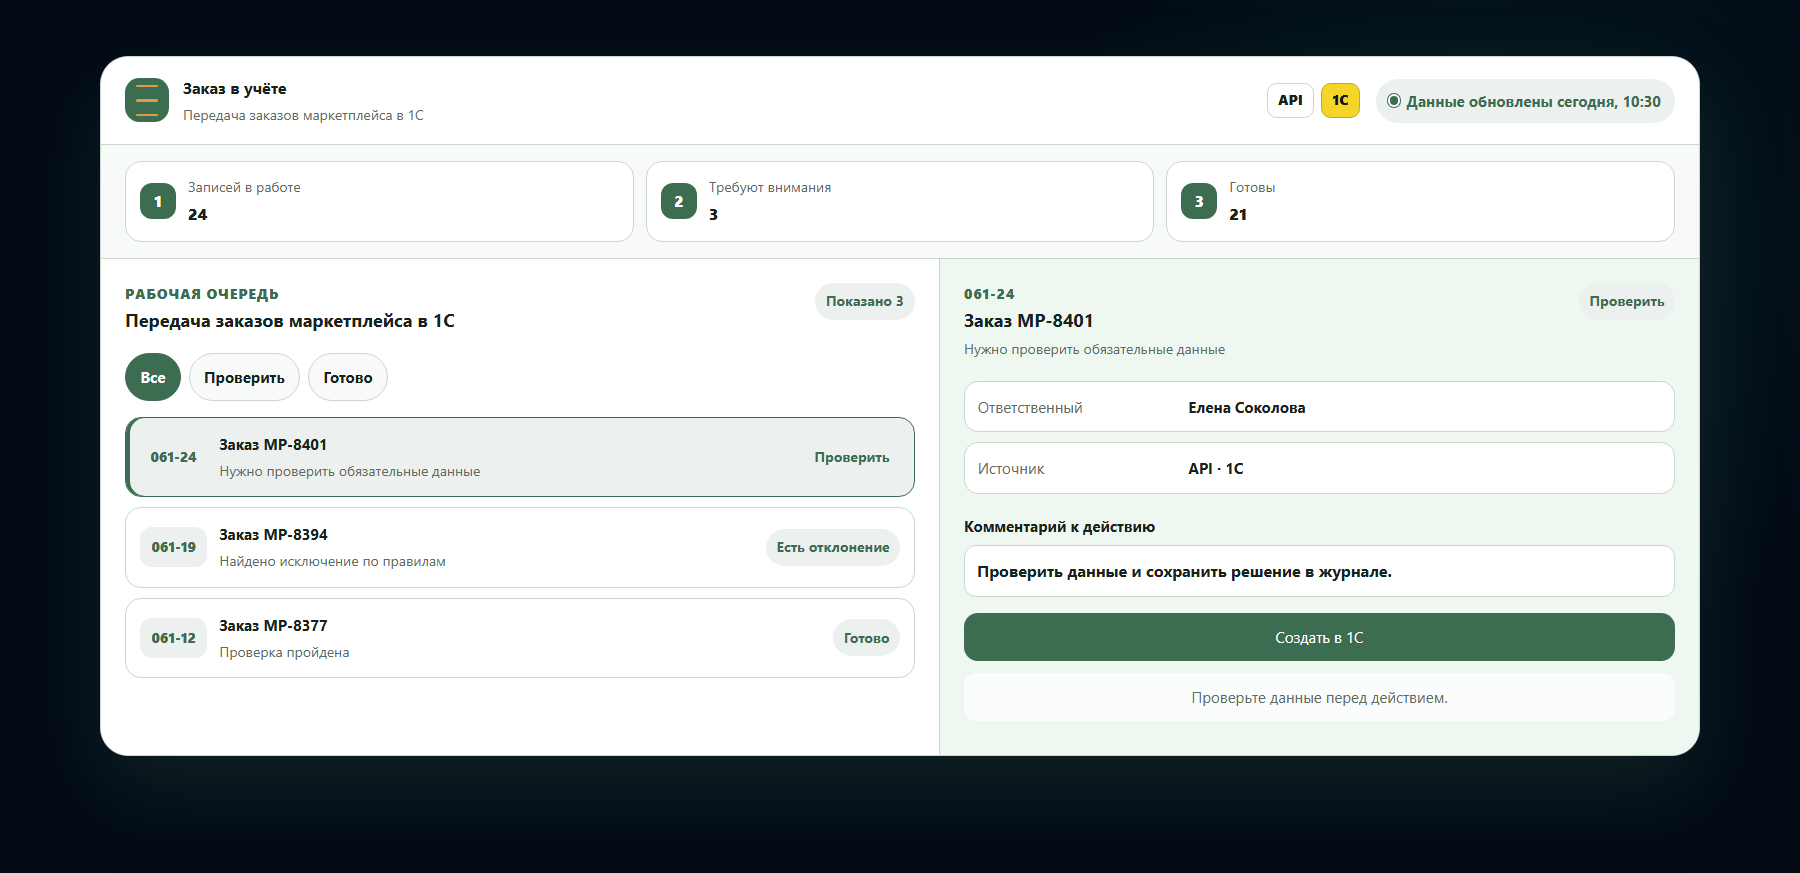
Task: Open the Заказ MP-8401 queue row
Action: tap(520, 457)
